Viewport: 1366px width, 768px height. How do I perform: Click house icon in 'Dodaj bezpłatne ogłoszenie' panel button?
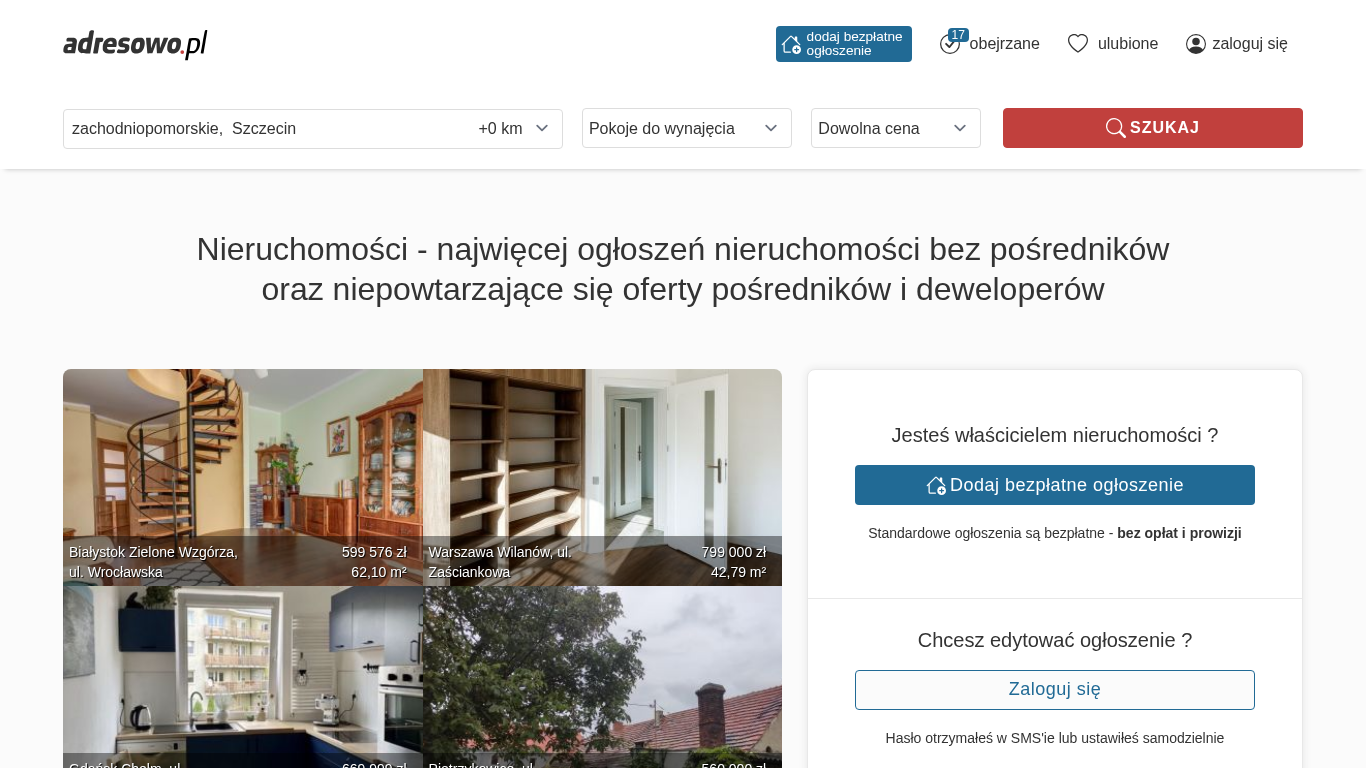click(x=936, y=485)
